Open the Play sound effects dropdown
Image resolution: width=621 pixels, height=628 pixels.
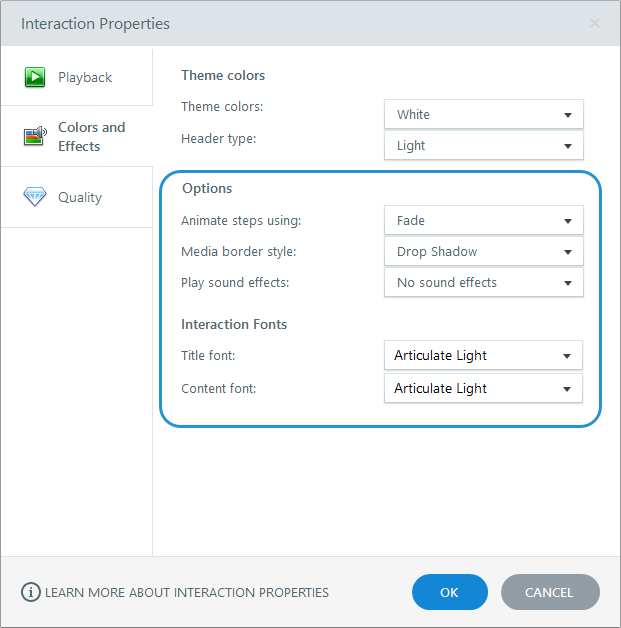click(x=483, y=283)
